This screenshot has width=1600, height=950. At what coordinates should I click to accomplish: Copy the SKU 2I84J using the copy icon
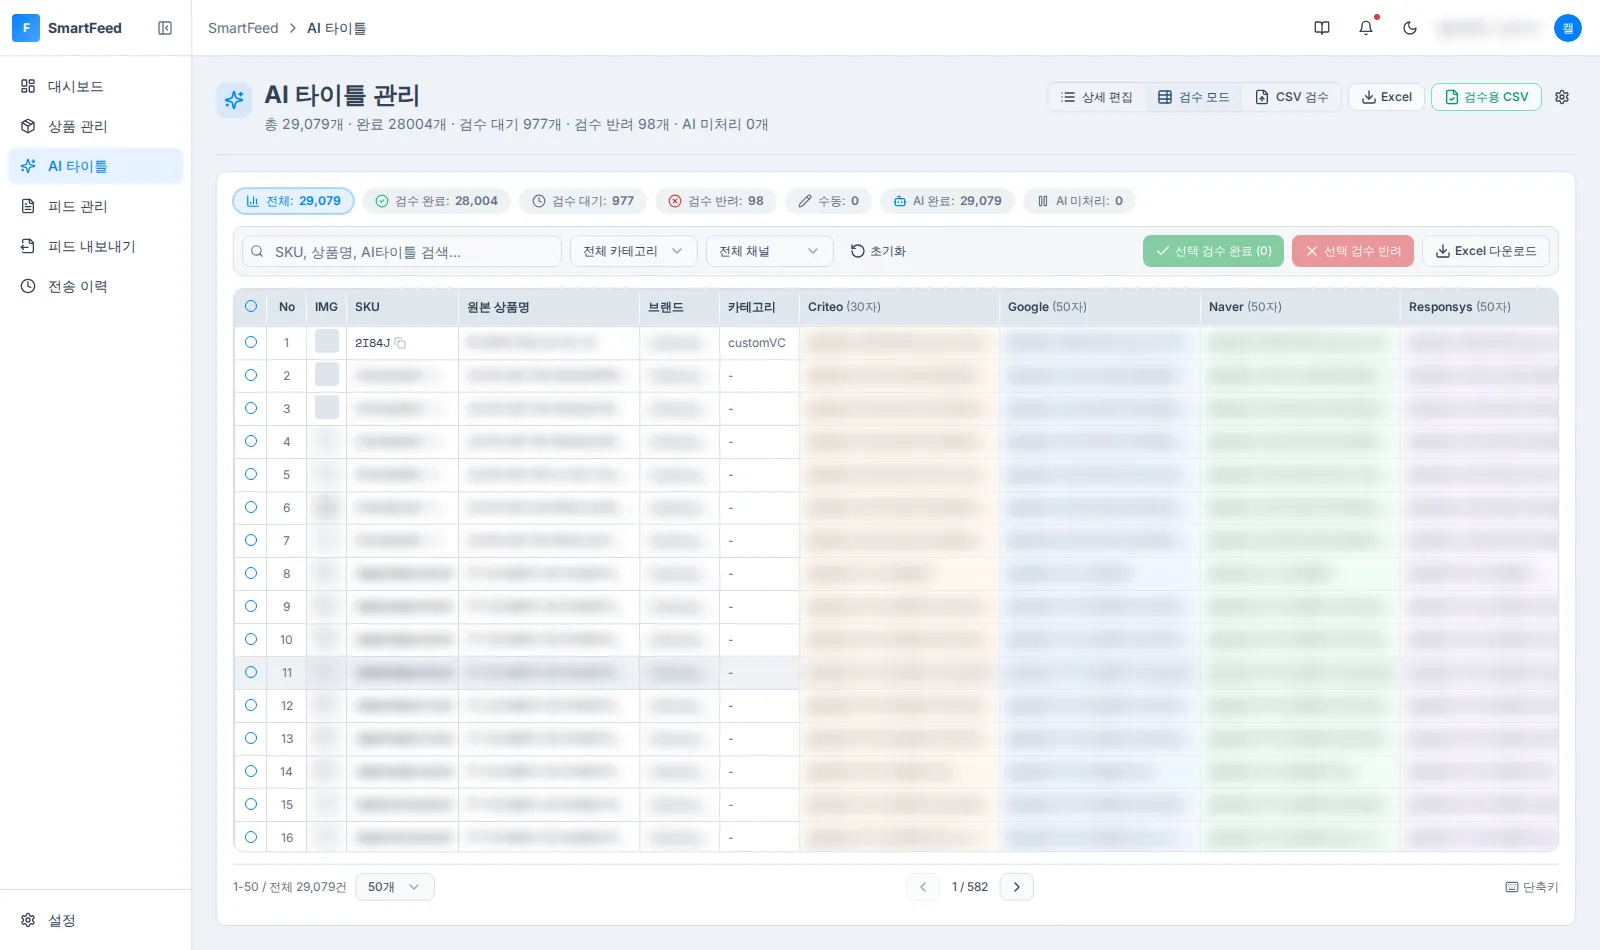coord(400,343)
